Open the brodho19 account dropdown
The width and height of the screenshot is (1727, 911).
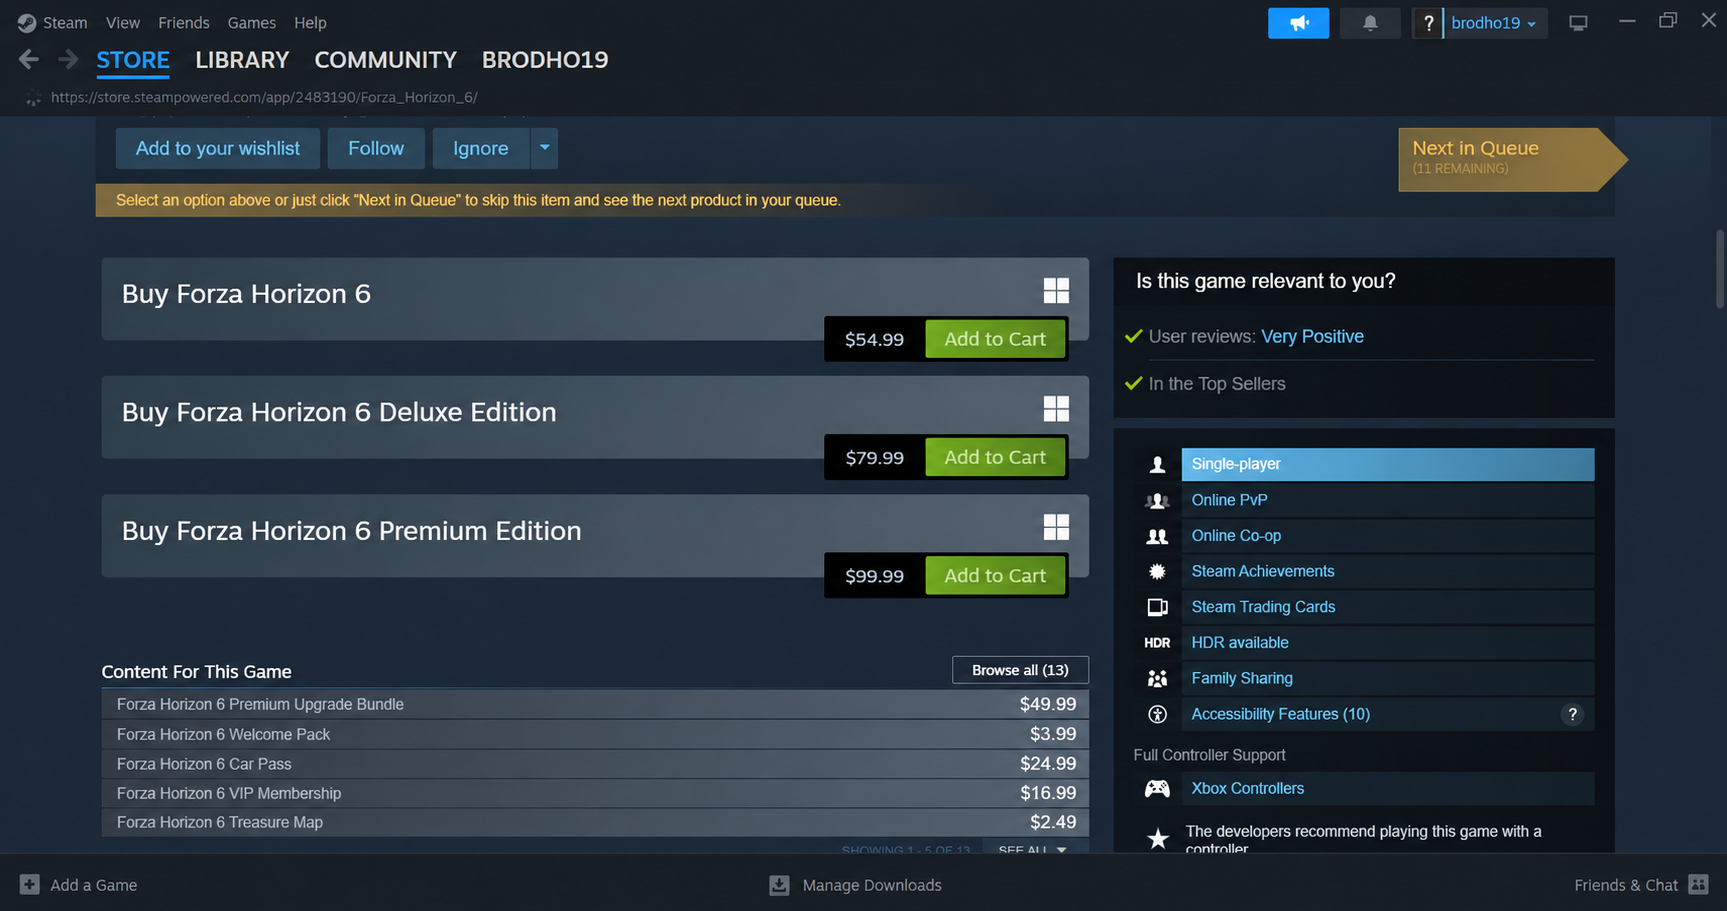[x=1494, y=23]
